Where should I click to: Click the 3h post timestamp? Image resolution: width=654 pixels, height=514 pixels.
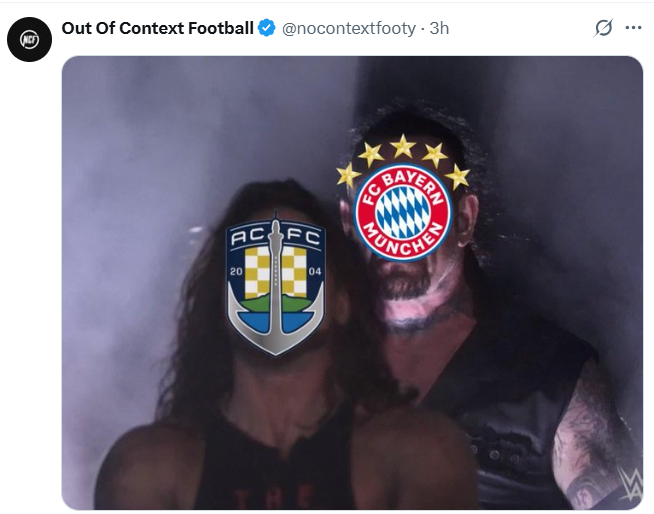click(439, 28)
